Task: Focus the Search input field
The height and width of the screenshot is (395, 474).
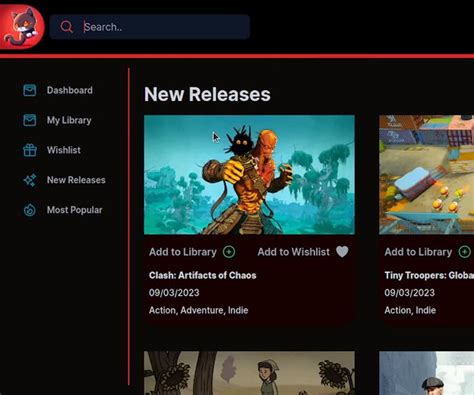Action: point(150,27)
